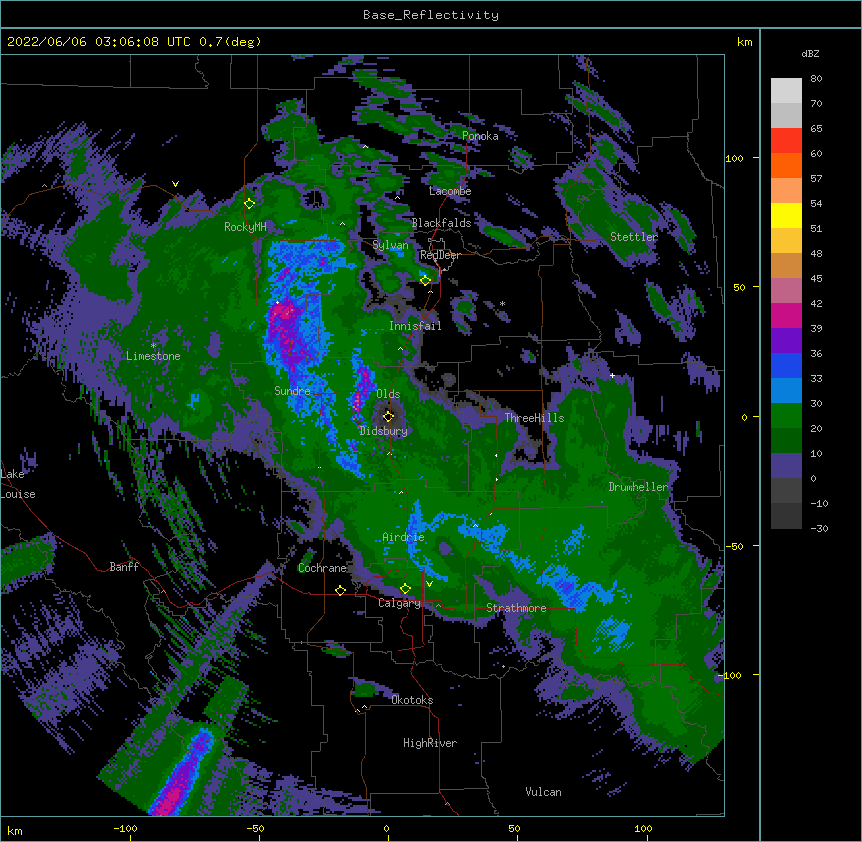Select the darkest gray -30 dBZ legend swatch

point(786,516)
